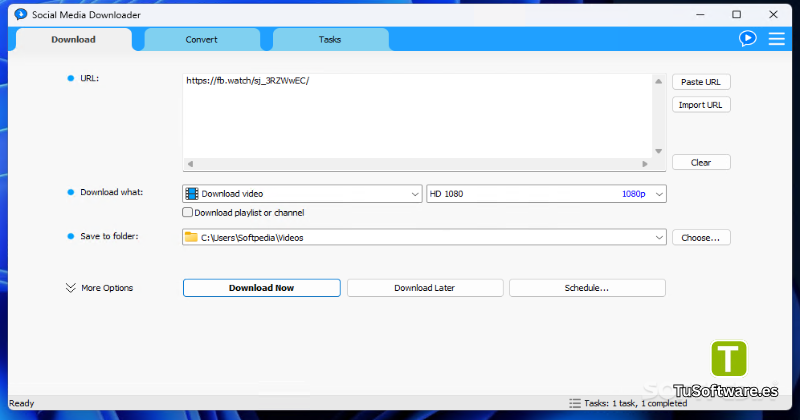
Task: Click the 'Tasks: 1 task, 1 completed' status
Action: point(636,403)
